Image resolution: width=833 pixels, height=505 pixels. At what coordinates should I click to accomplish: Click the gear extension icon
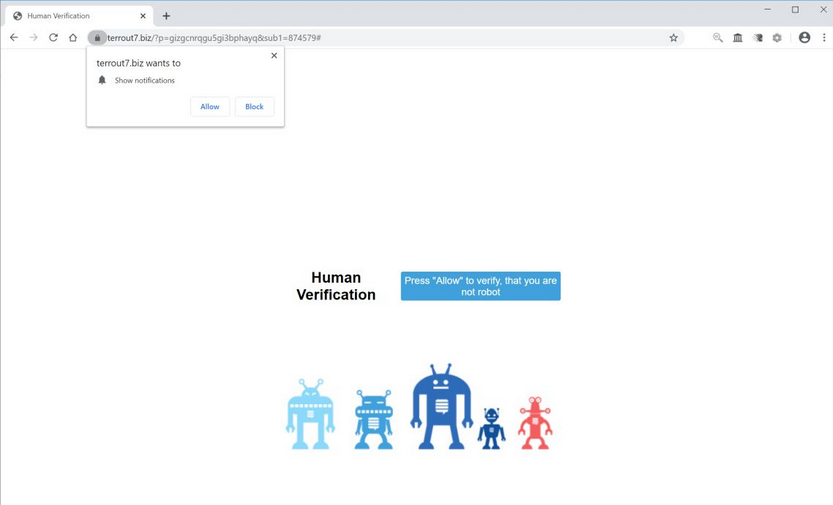point(777,38)
